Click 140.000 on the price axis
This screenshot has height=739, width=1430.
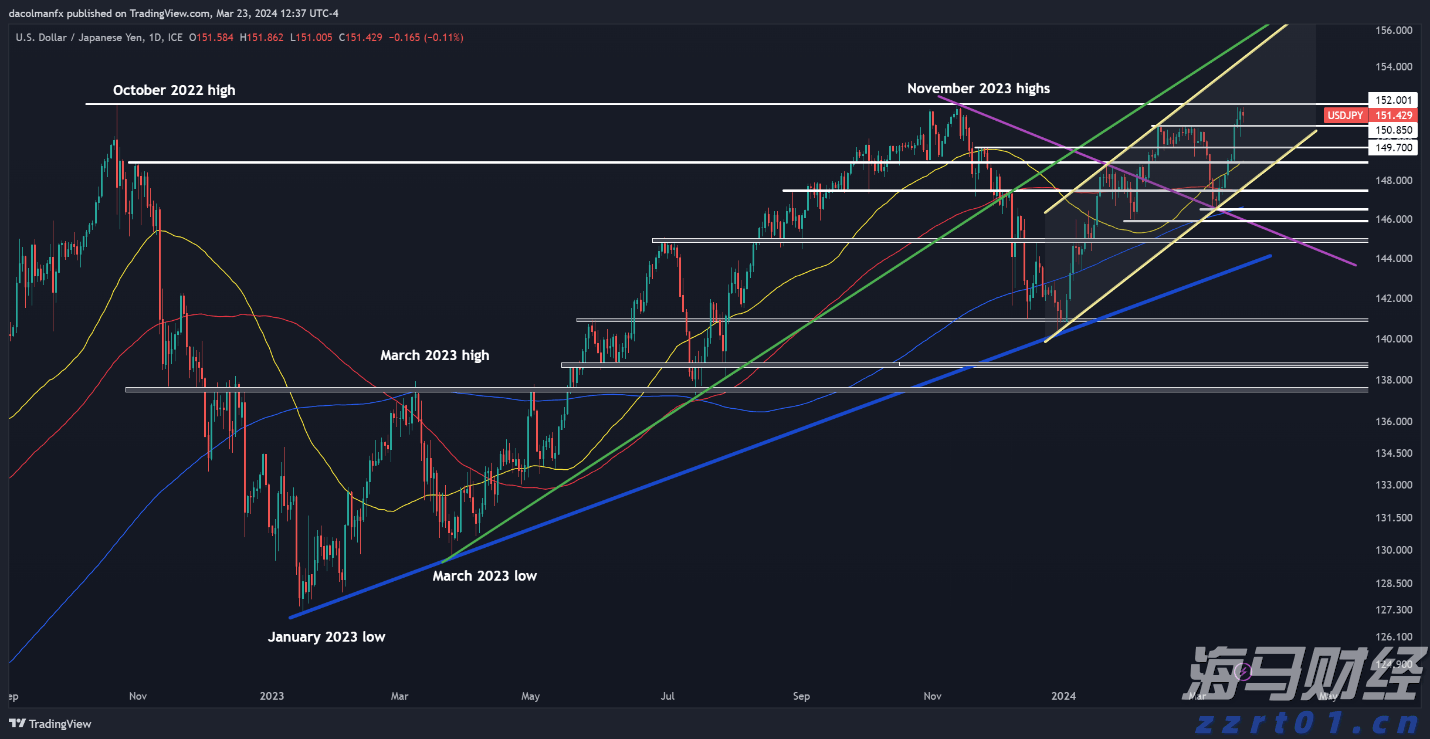1393,339
